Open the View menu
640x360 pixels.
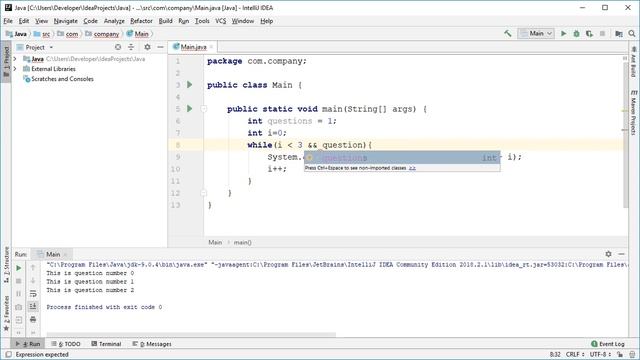41,21
